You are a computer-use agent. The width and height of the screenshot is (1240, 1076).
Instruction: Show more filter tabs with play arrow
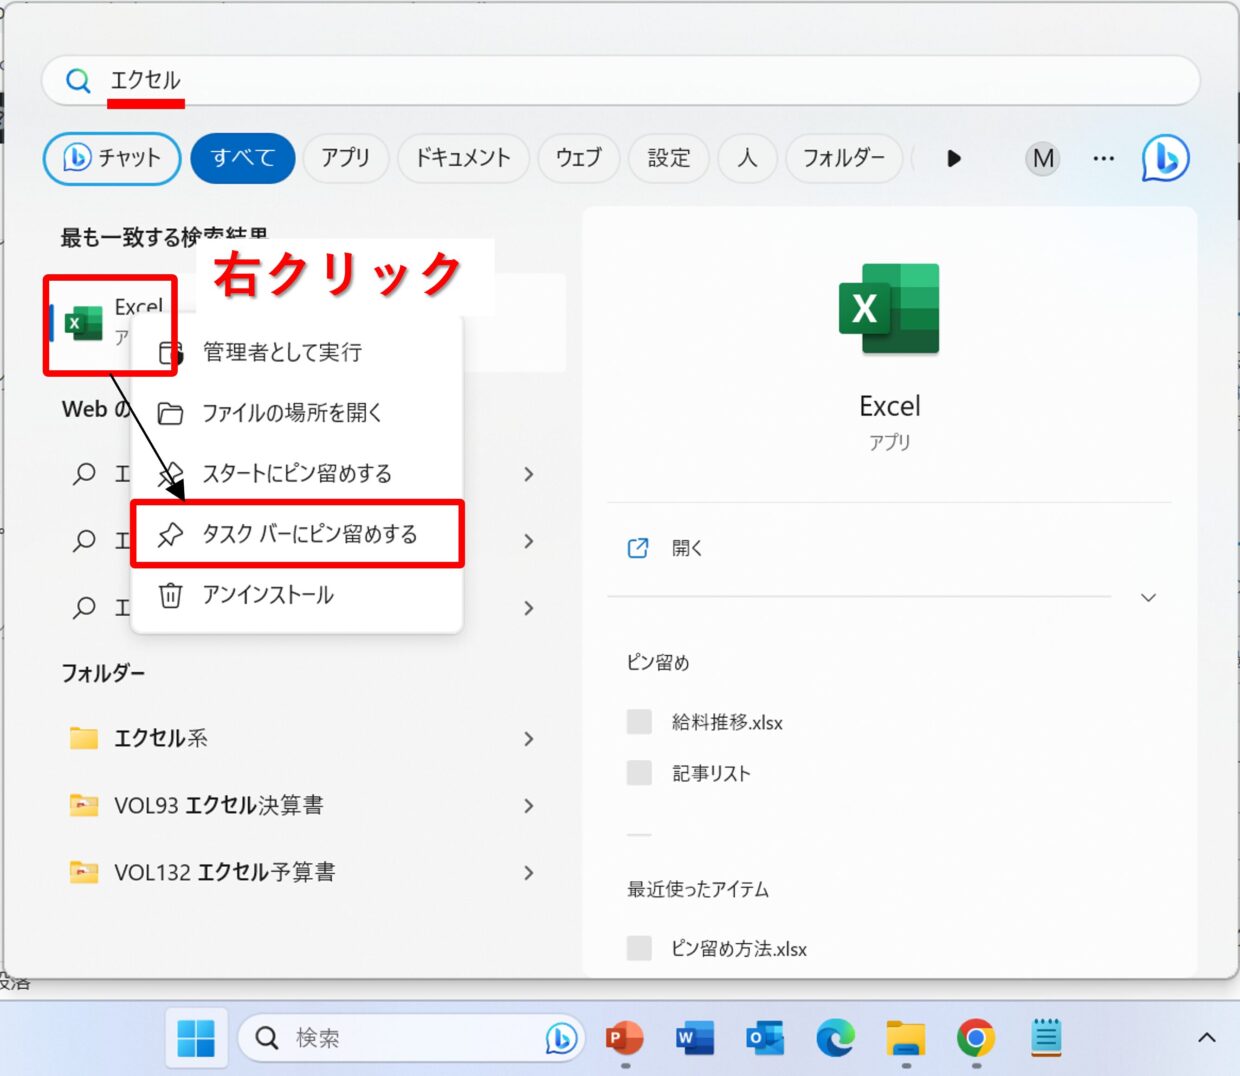[953, 158]
